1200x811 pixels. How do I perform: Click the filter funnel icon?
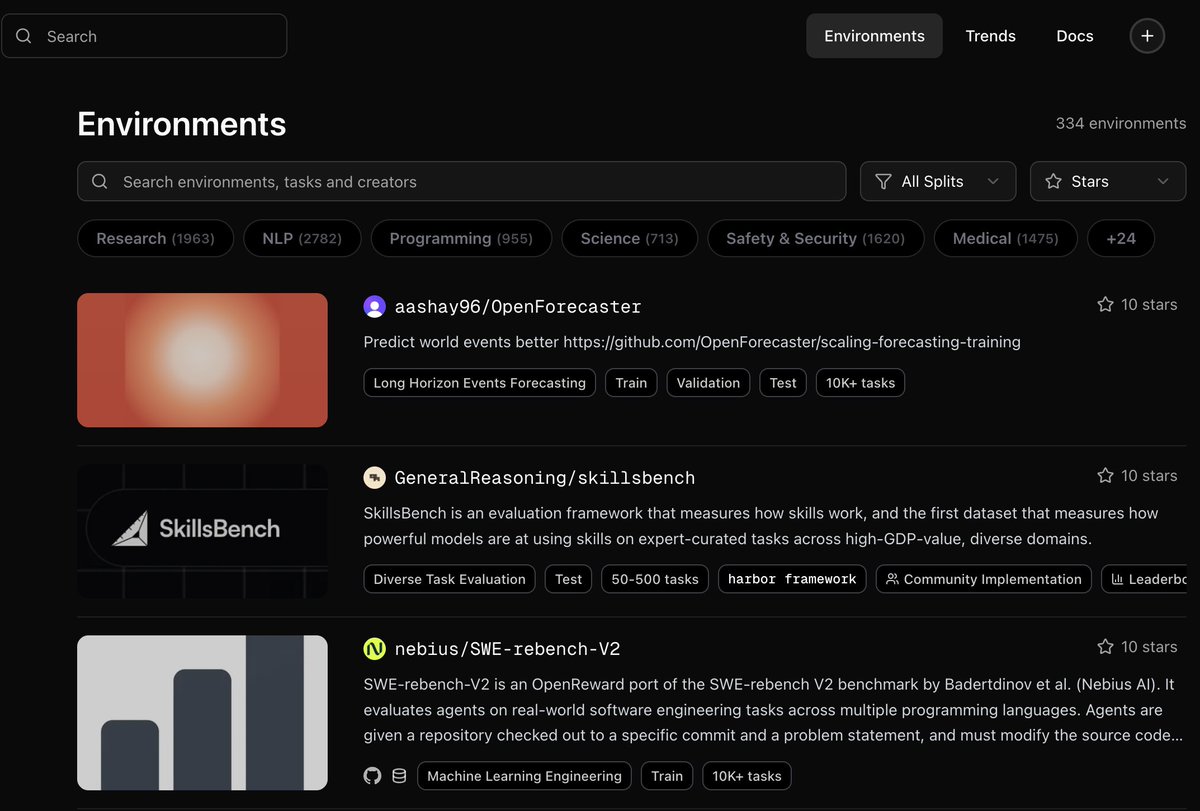(883, 182)
